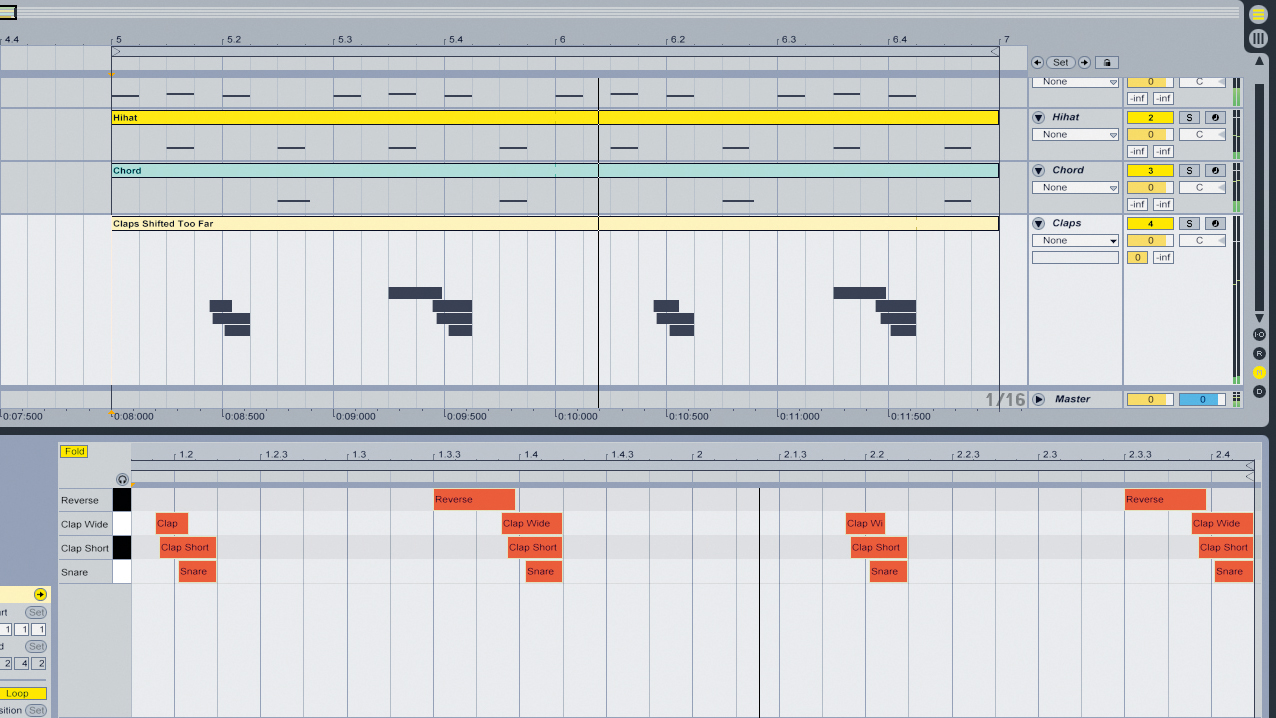Adjust the Claps track volume slider

tap(1151, 240)
